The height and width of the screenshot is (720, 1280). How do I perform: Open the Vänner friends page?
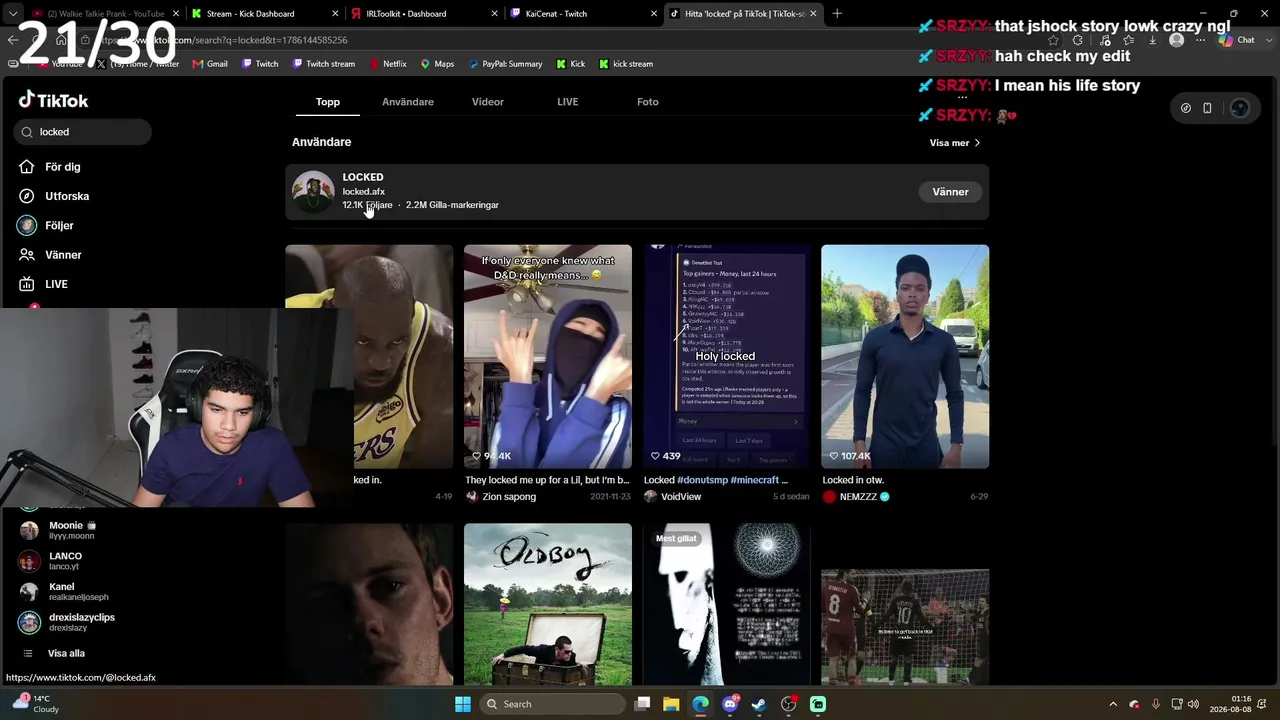pyautogui.click(x=50, y=255)
